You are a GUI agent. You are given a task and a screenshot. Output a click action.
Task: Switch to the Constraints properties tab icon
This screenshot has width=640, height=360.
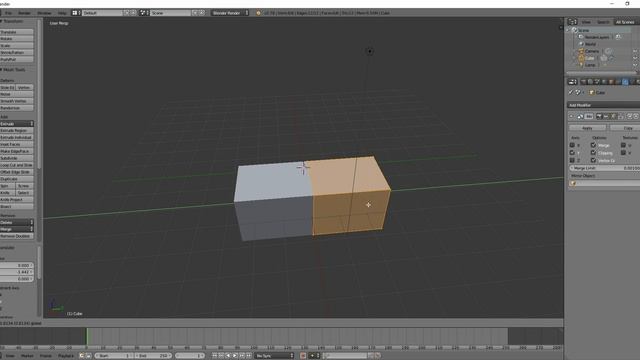pyautogui.click(x=618, y=82)
